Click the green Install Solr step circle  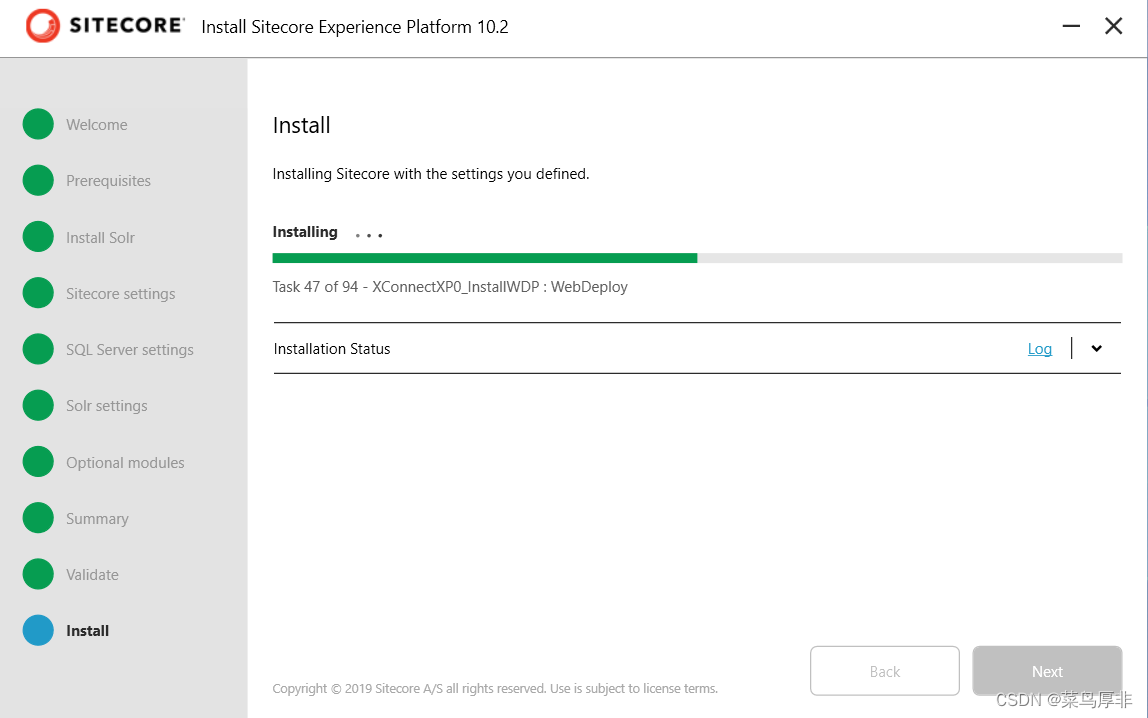(x=38, y=237)
